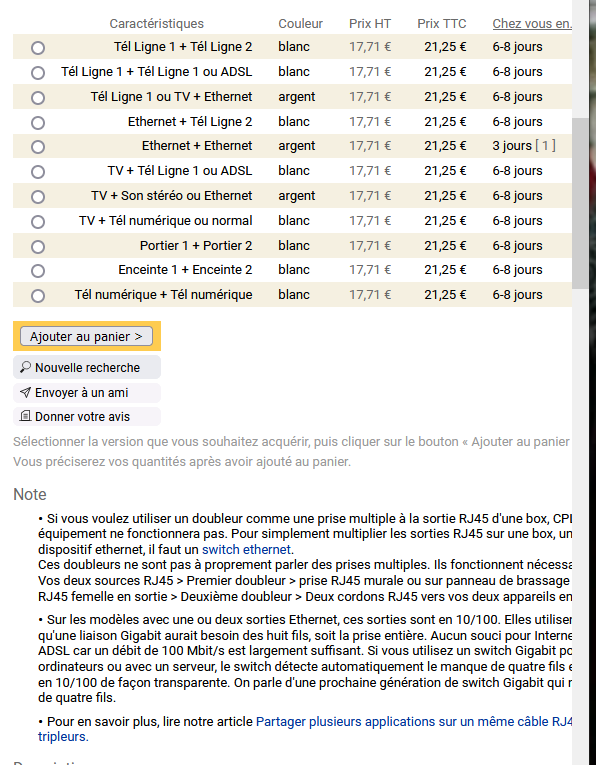Viewport: 596px width, 765px height.
Task: Pick the Portier 1 + Portier 2 radio button
Action: coord(38,246)
